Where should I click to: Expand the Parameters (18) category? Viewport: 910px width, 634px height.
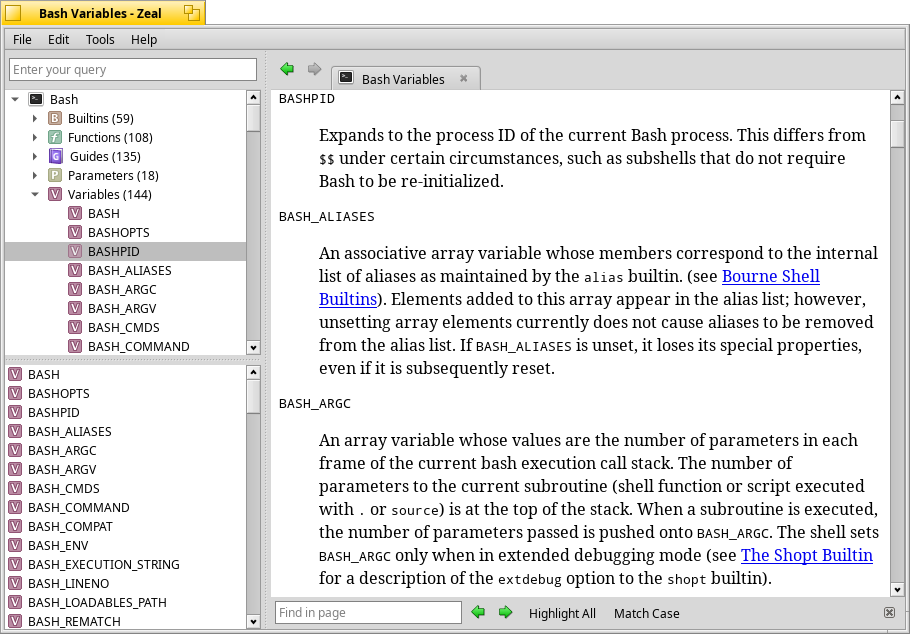pyautogui.click(x=35, y=175)
